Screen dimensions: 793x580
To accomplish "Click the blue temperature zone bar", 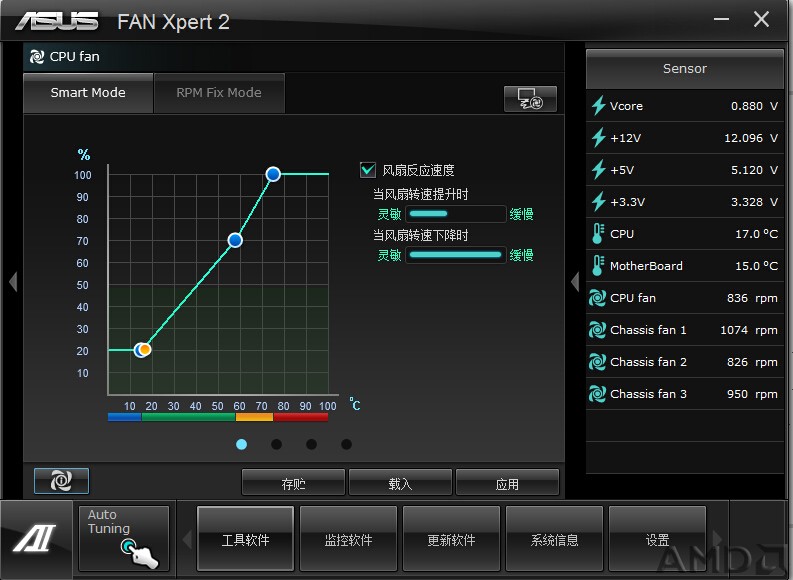I will (124, 417).
